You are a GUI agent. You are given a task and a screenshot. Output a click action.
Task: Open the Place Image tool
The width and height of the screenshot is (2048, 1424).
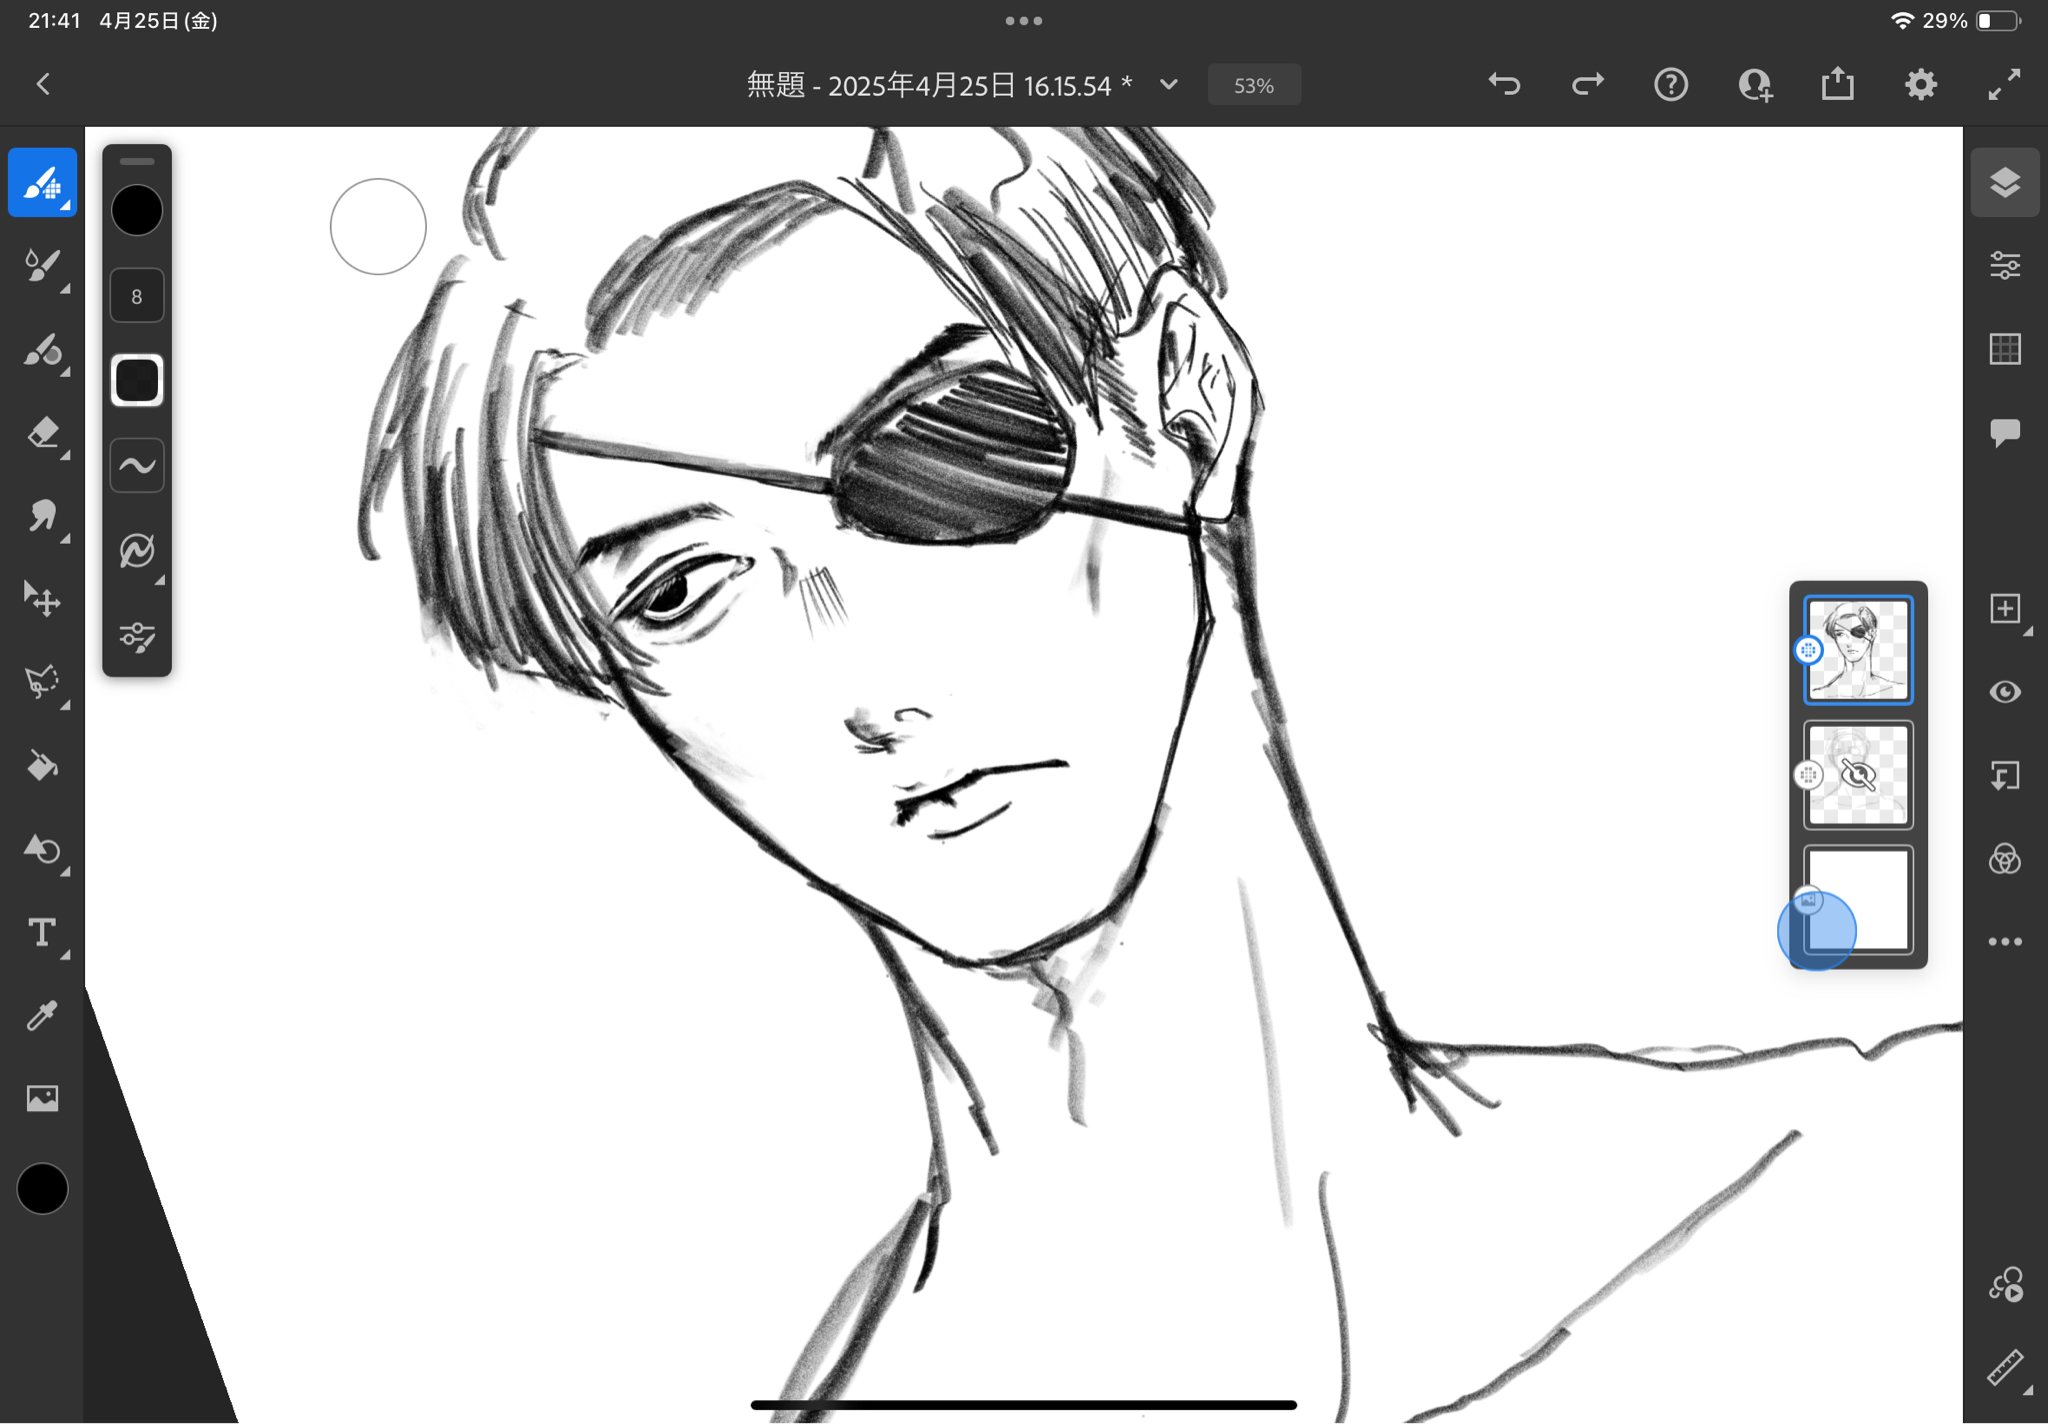42,1099
